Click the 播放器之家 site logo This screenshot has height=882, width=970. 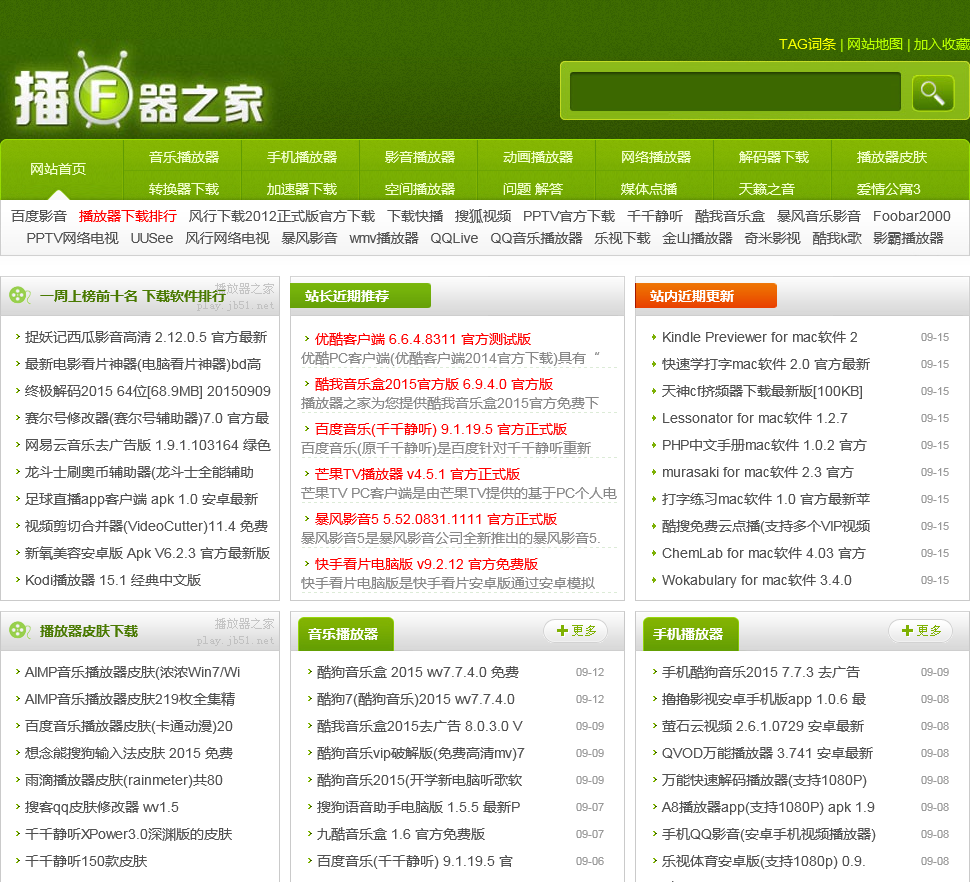(139, 92)
